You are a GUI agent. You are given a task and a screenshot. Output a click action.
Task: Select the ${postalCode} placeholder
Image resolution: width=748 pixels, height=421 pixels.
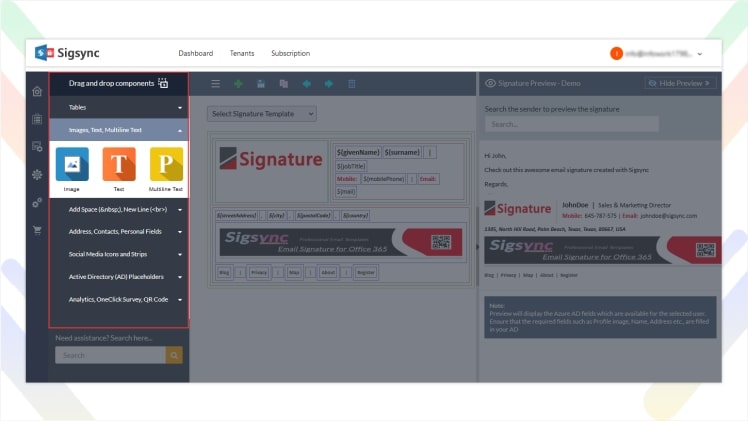point(313,216)
